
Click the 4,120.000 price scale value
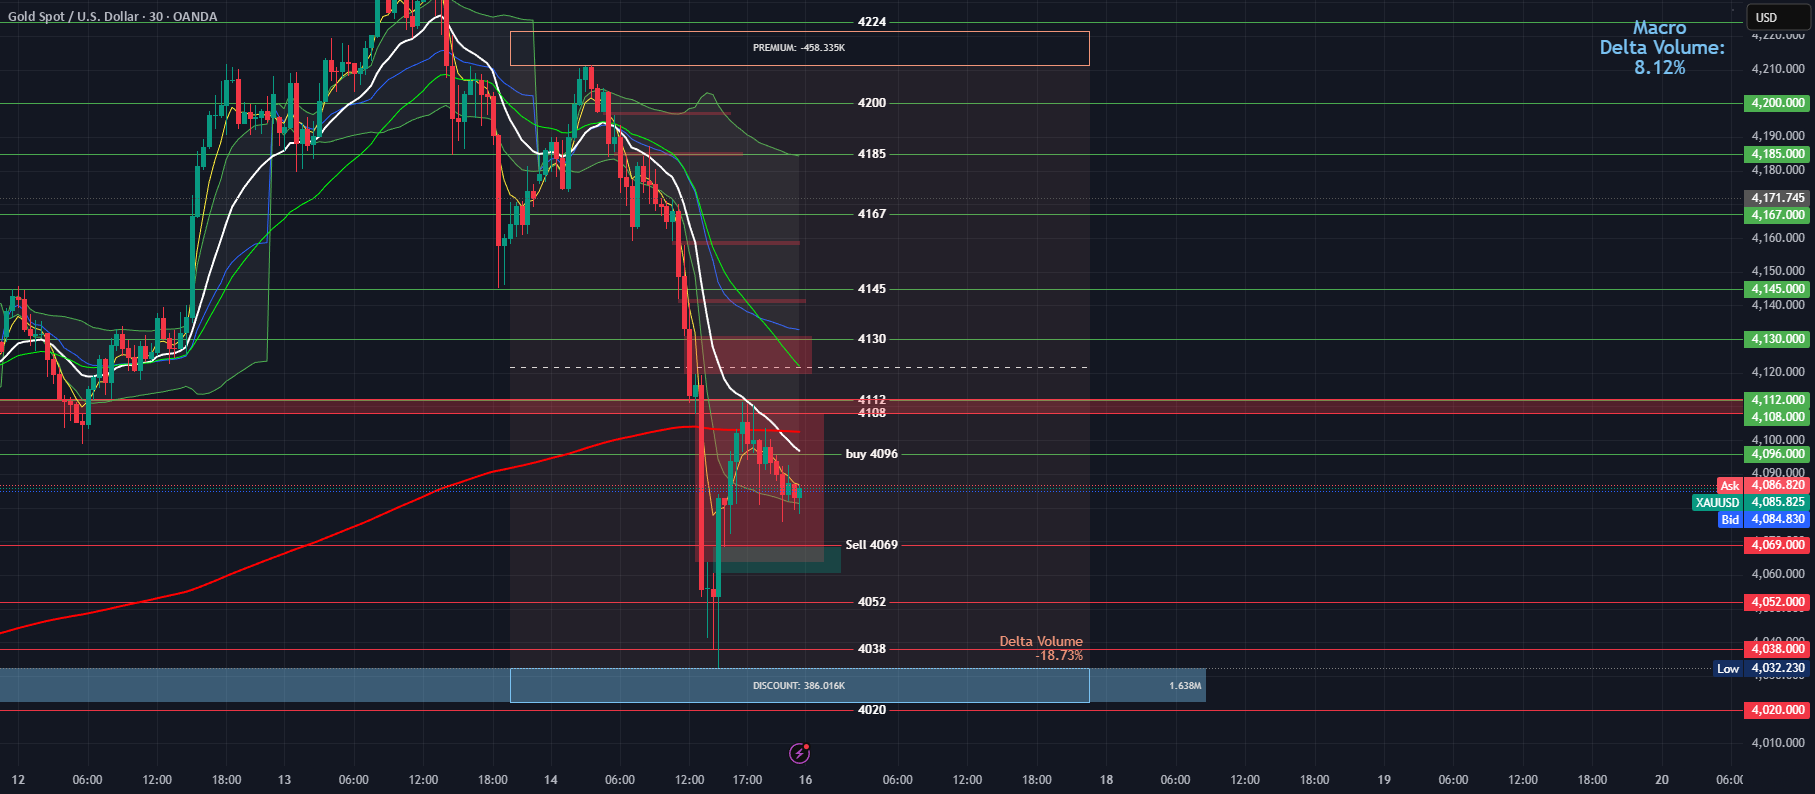click(1778, 372)
